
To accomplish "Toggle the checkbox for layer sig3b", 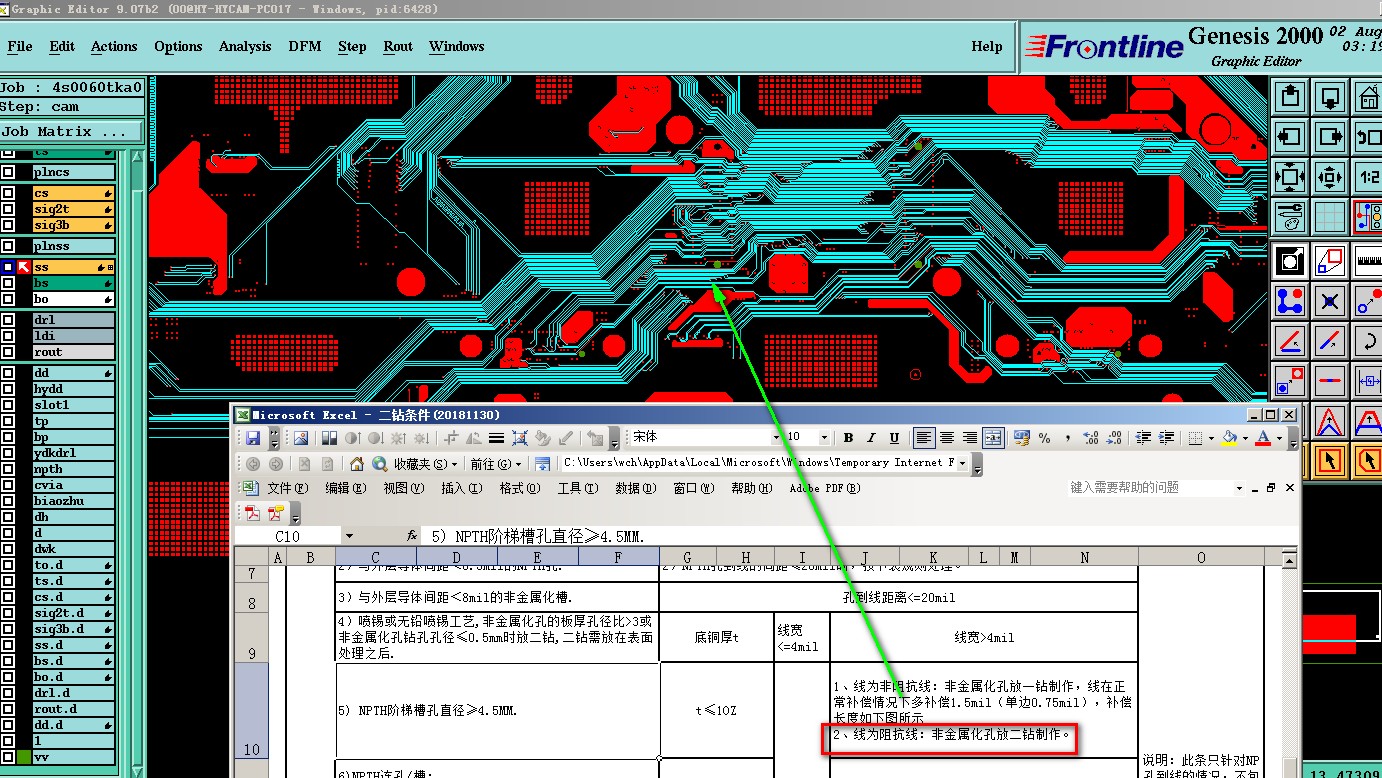I will click(x=8, y=225).
